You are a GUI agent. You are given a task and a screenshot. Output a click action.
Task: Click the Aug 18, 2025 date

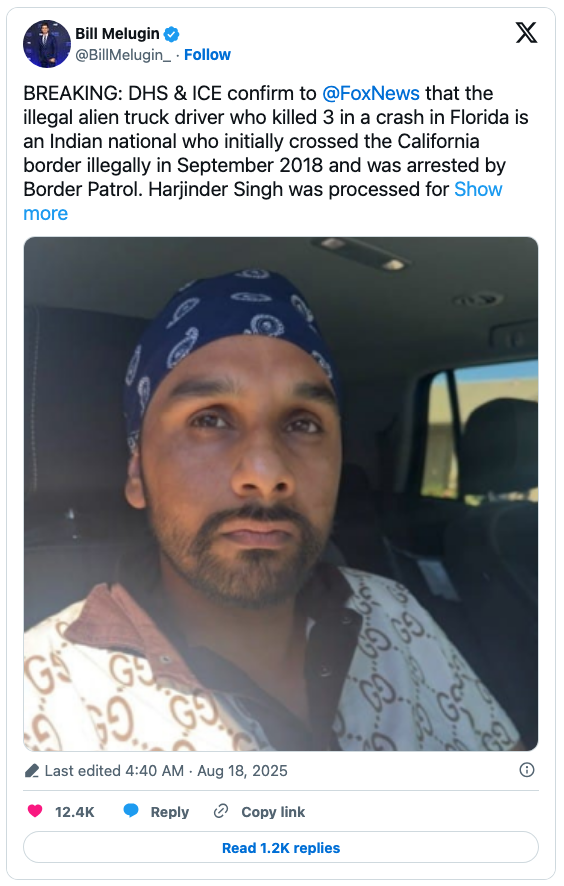(x=242, y=771)
